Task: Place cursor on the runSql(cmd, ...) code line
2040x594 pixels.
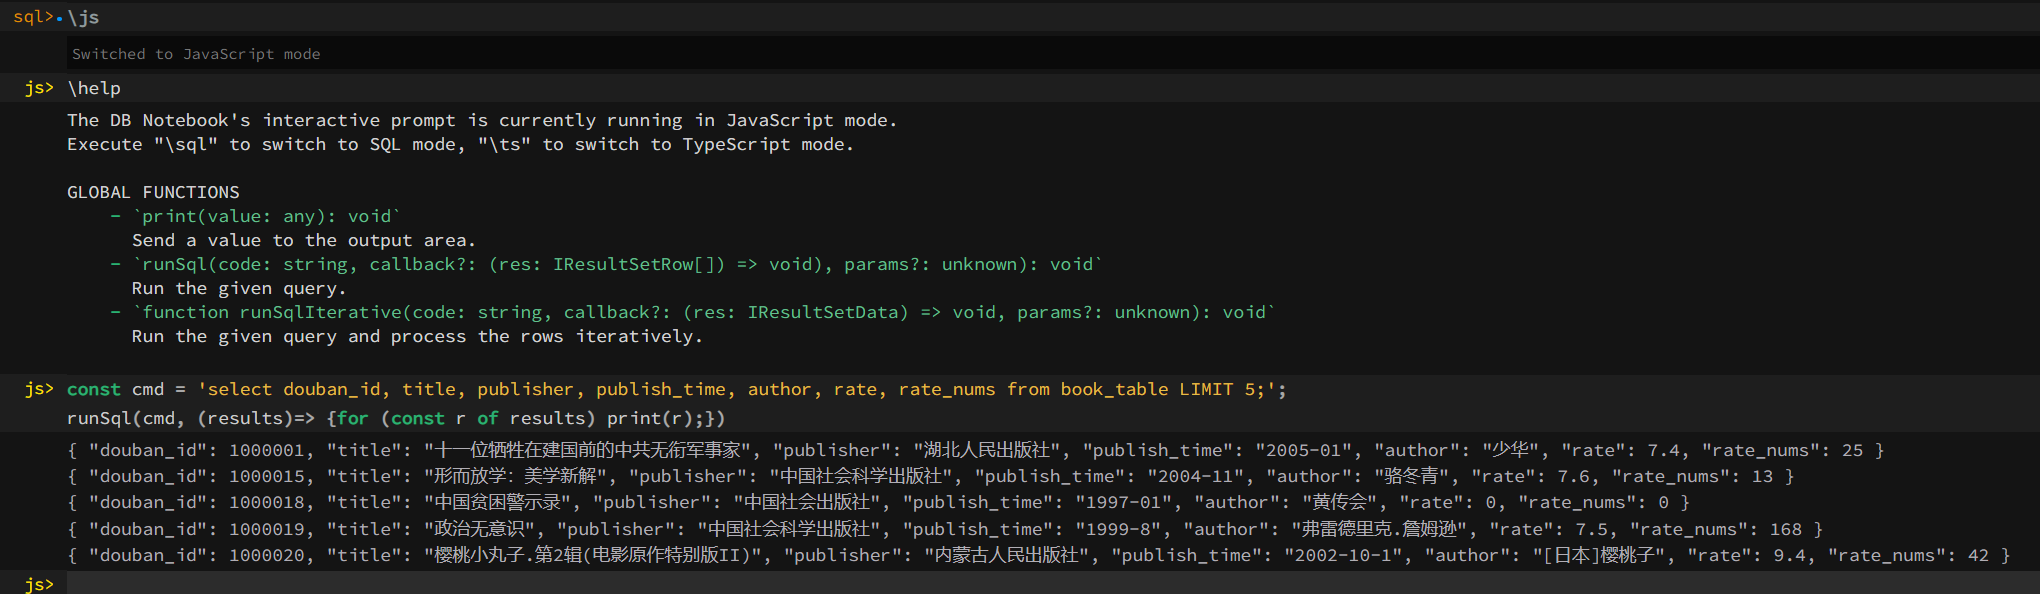Action: tap(396, 418)
